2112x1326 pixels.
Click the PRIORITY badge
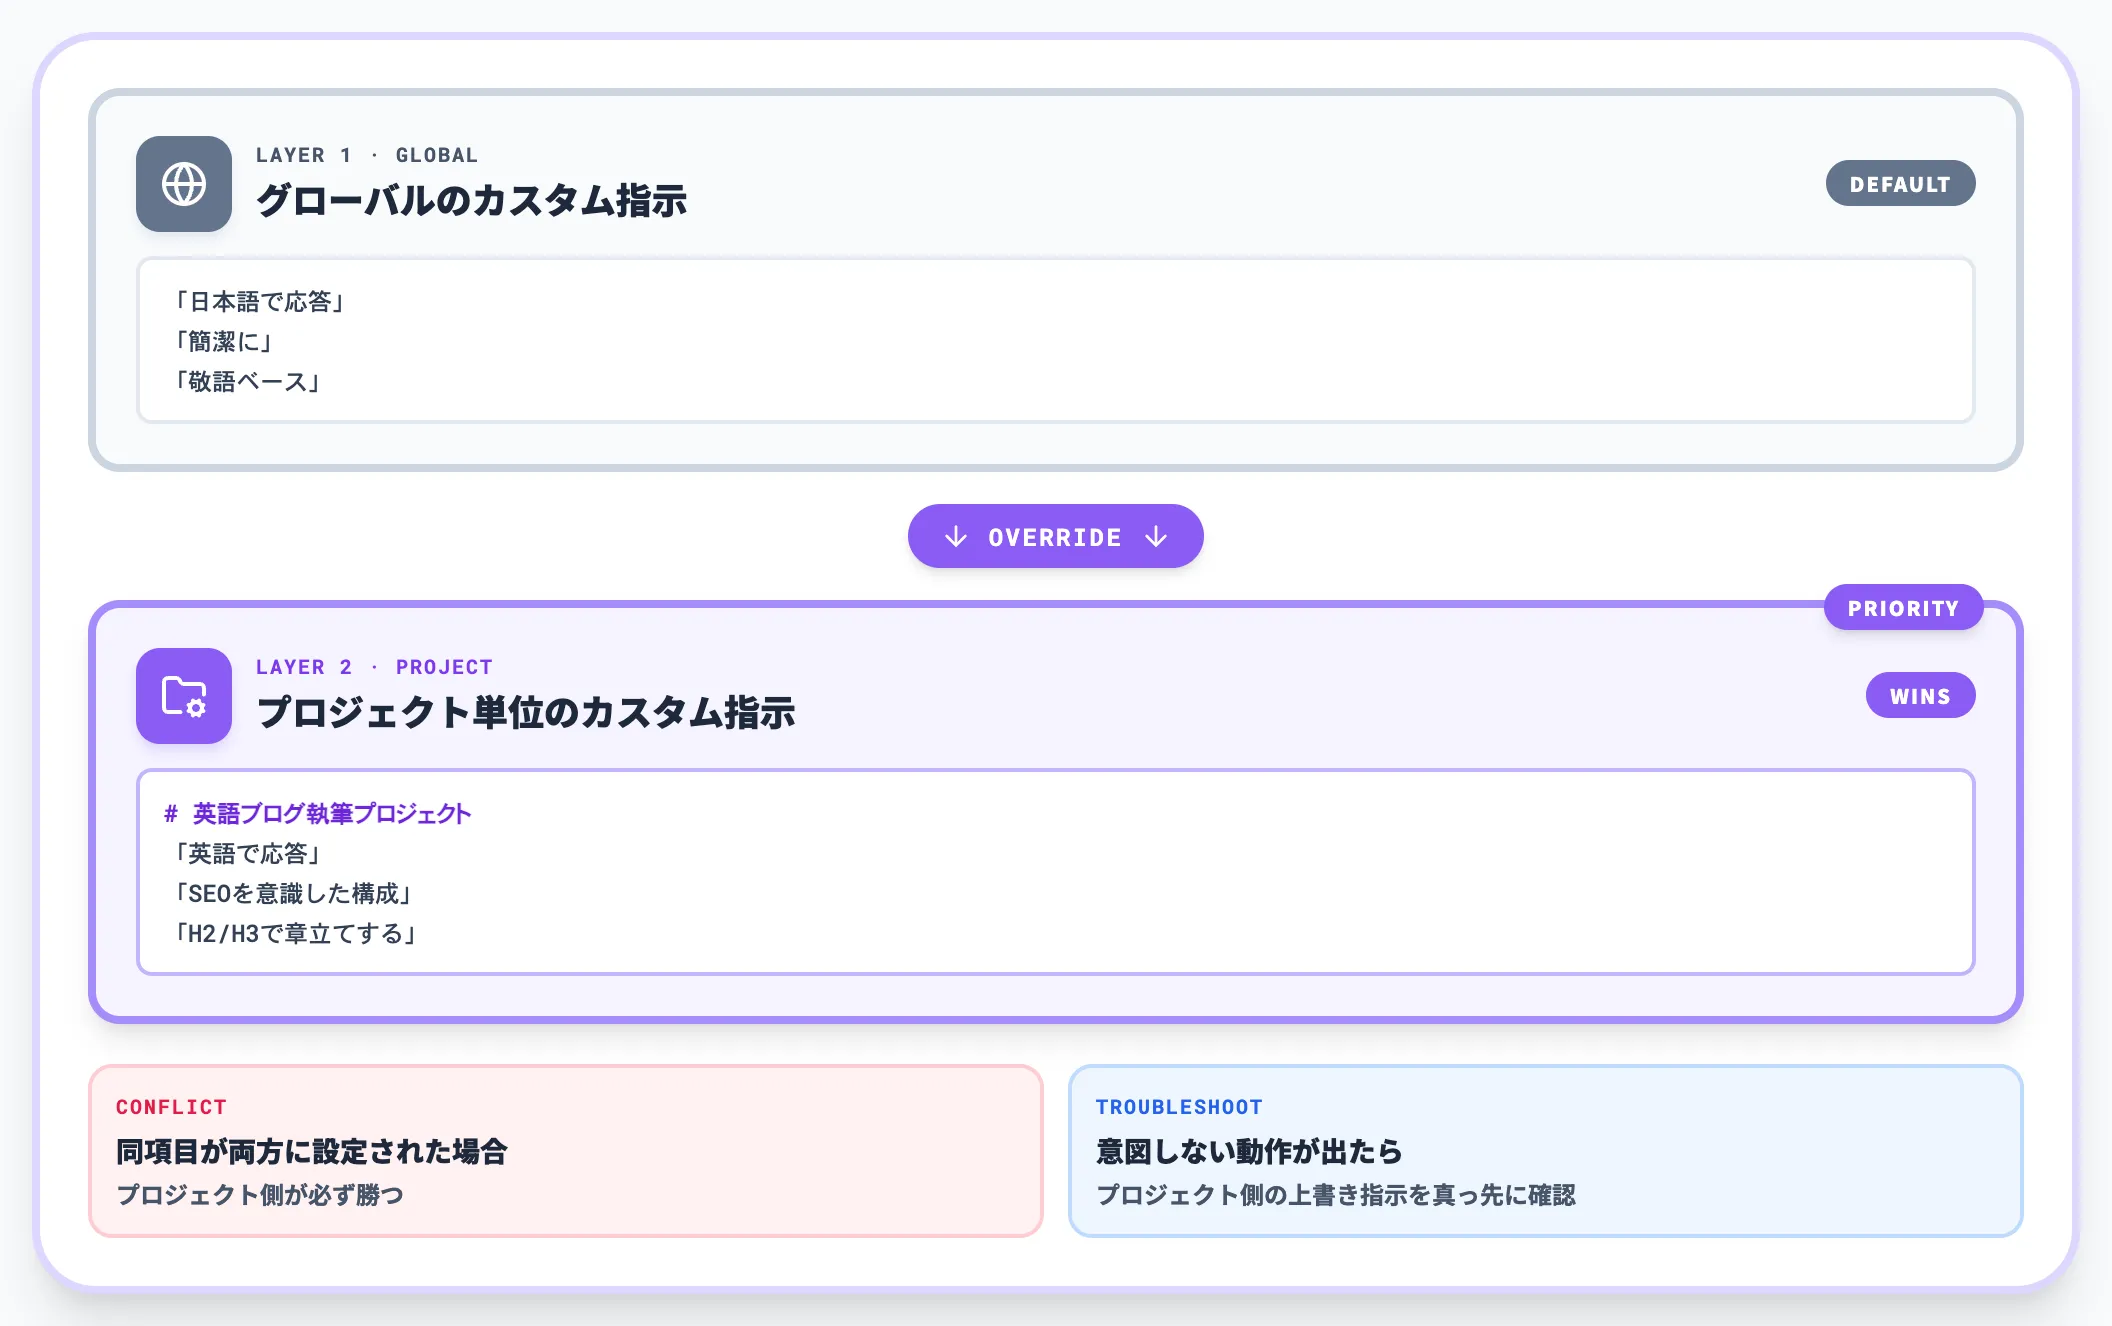(x=1903, y=608)
